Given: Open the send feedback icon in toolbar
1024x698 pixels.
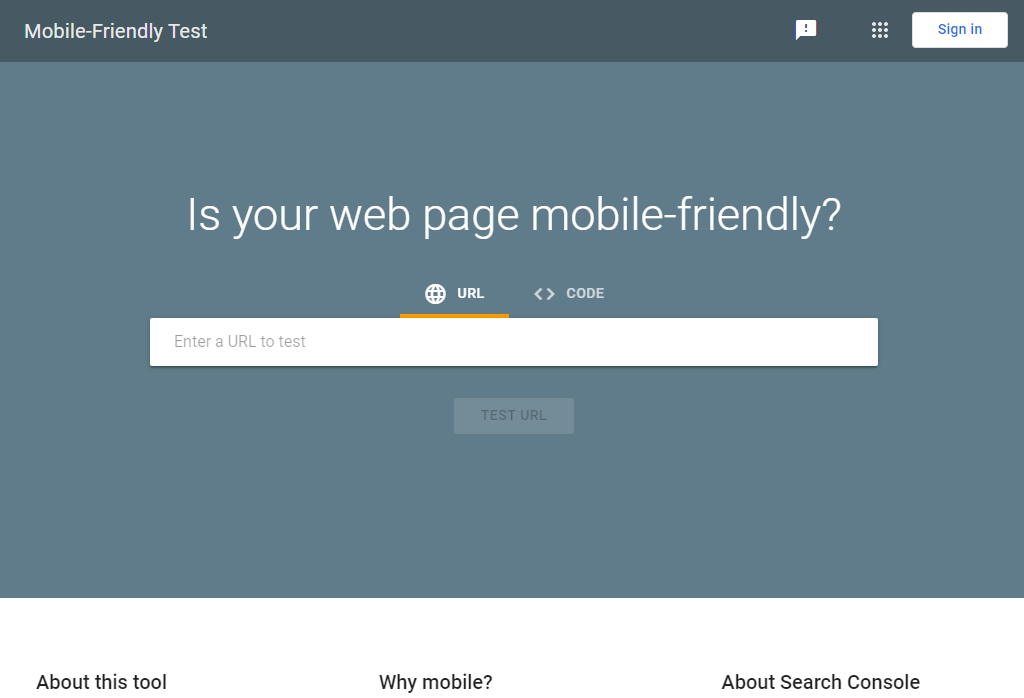Looking at the screenshot, I should tap(806, 30).
